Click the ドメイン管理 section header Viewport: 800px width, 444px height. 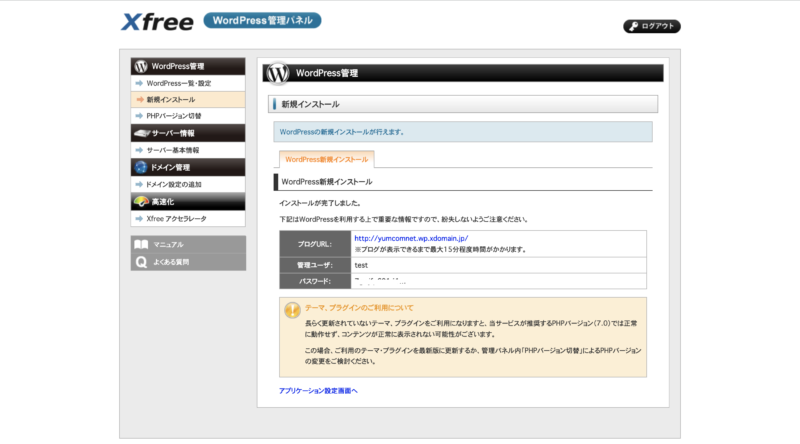point(188,167)
